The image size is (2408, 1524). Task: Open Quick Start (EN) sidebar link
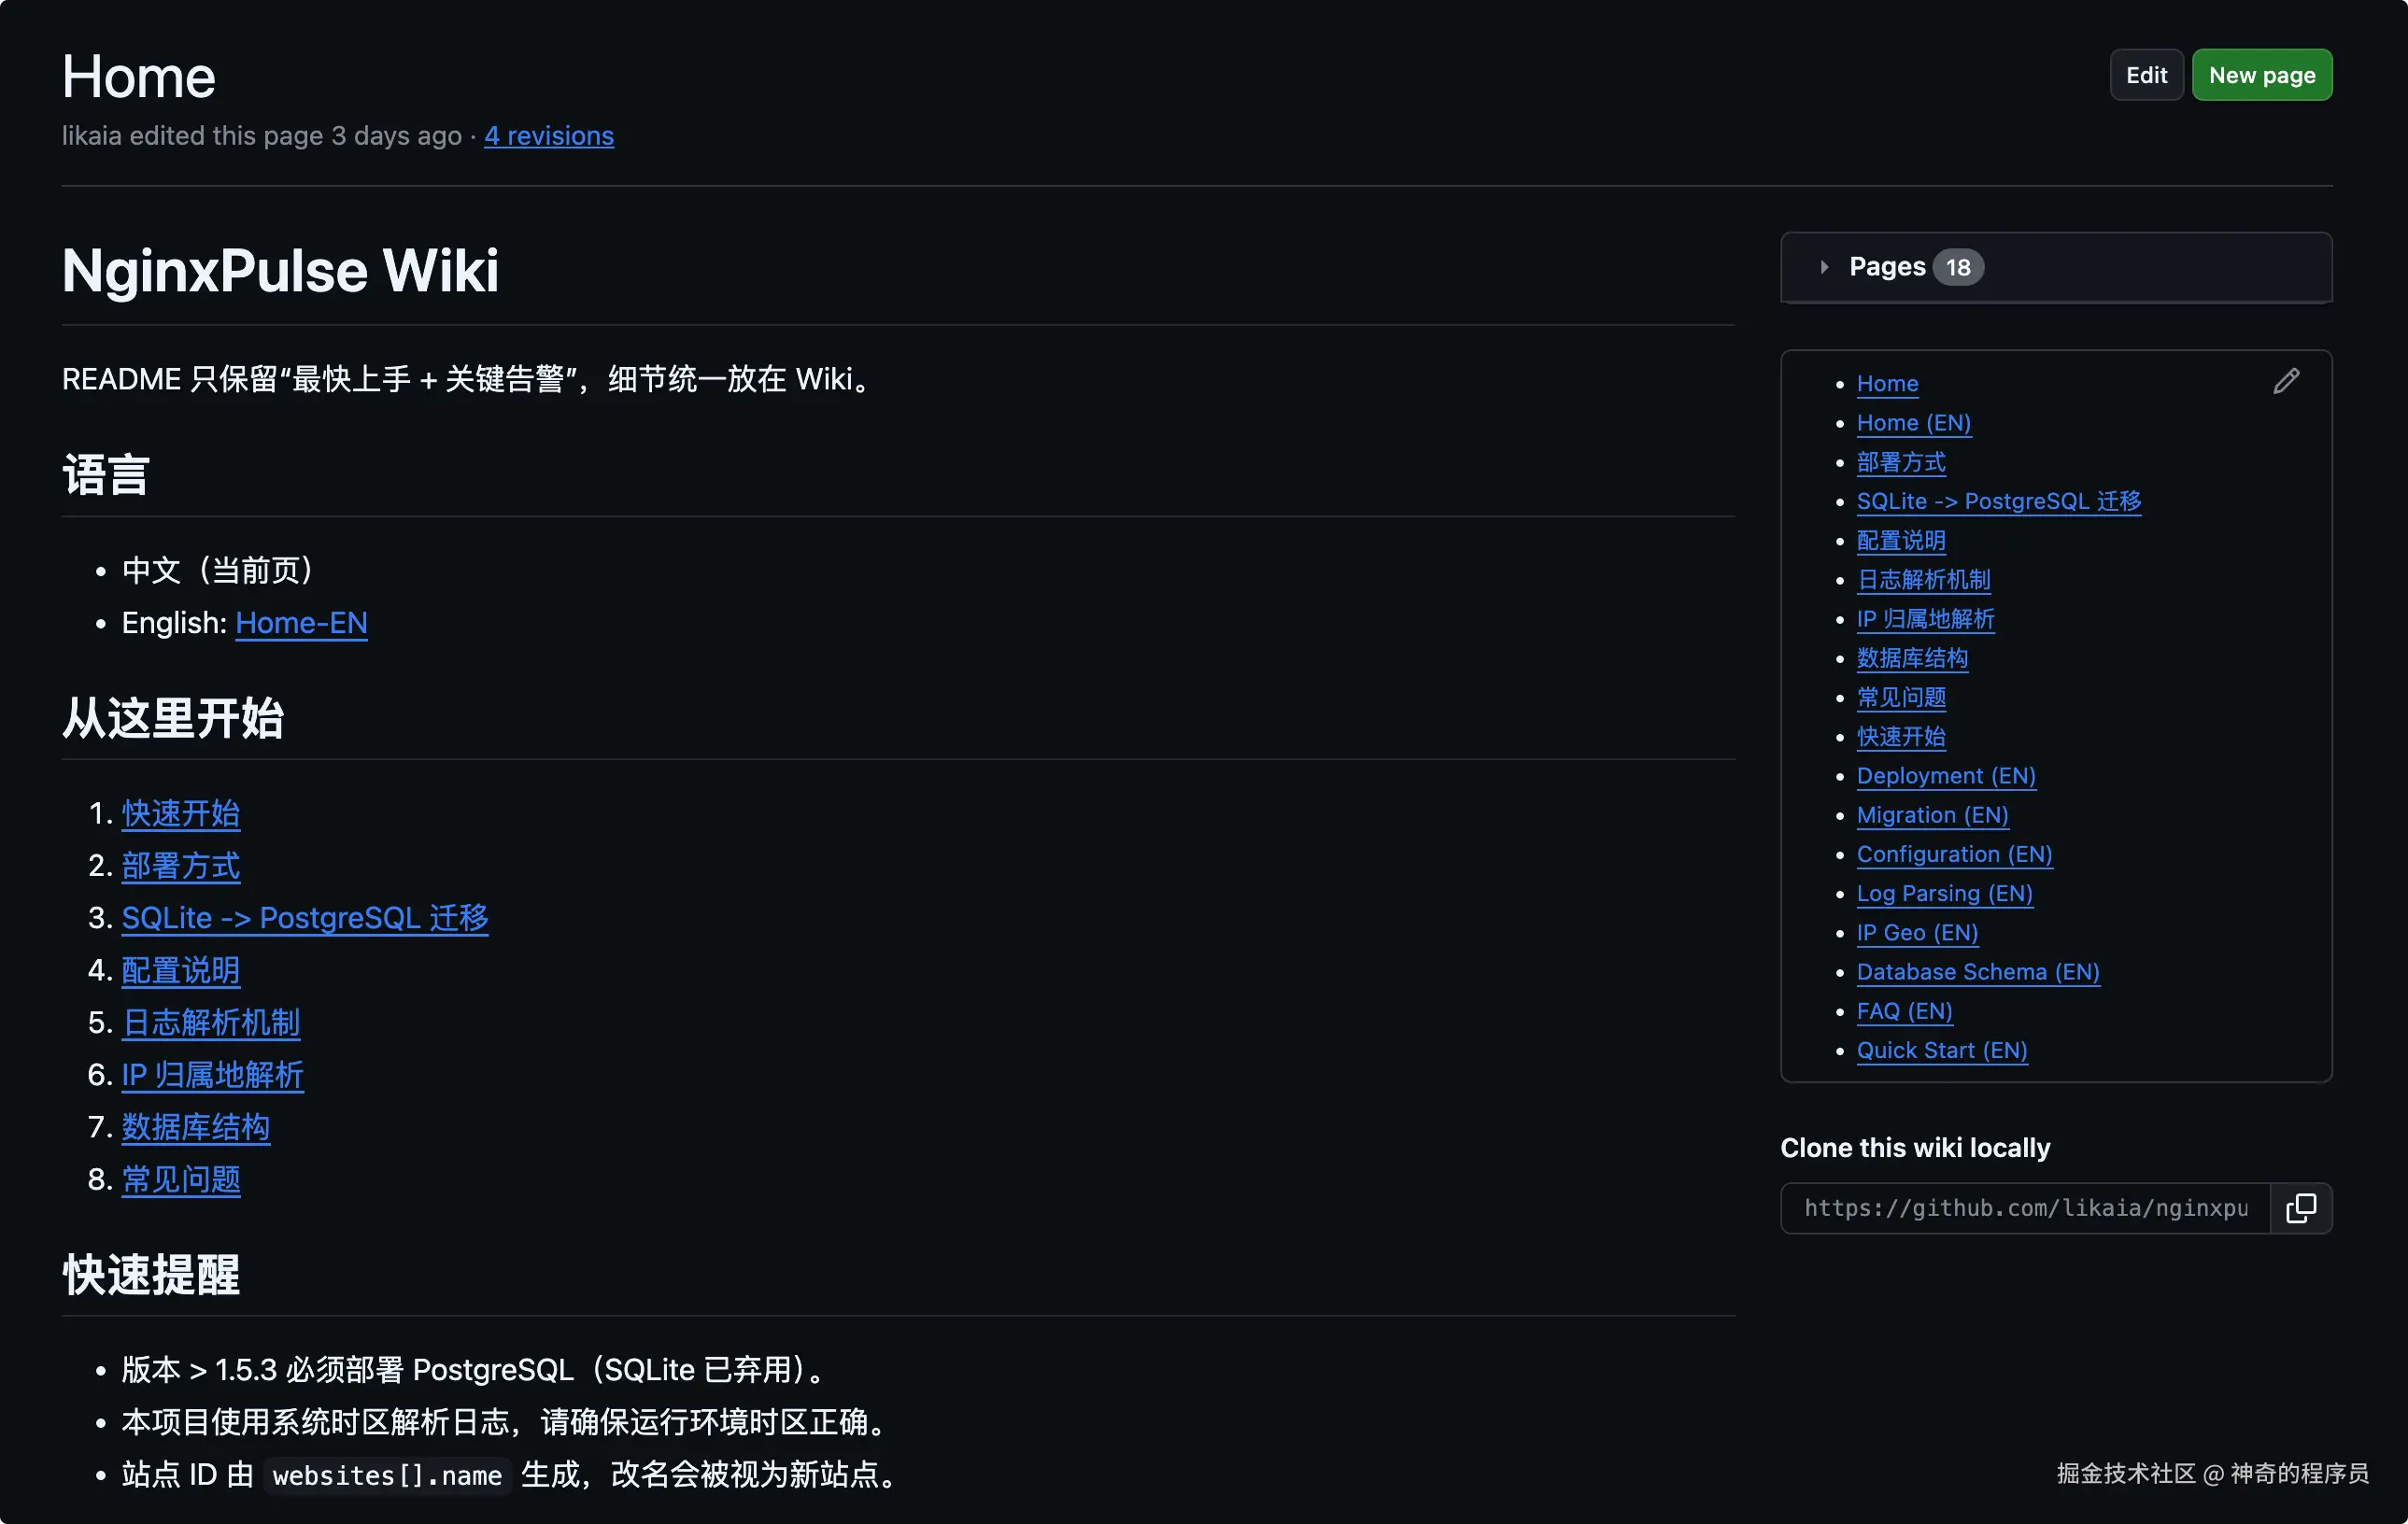[1941, 1050]
